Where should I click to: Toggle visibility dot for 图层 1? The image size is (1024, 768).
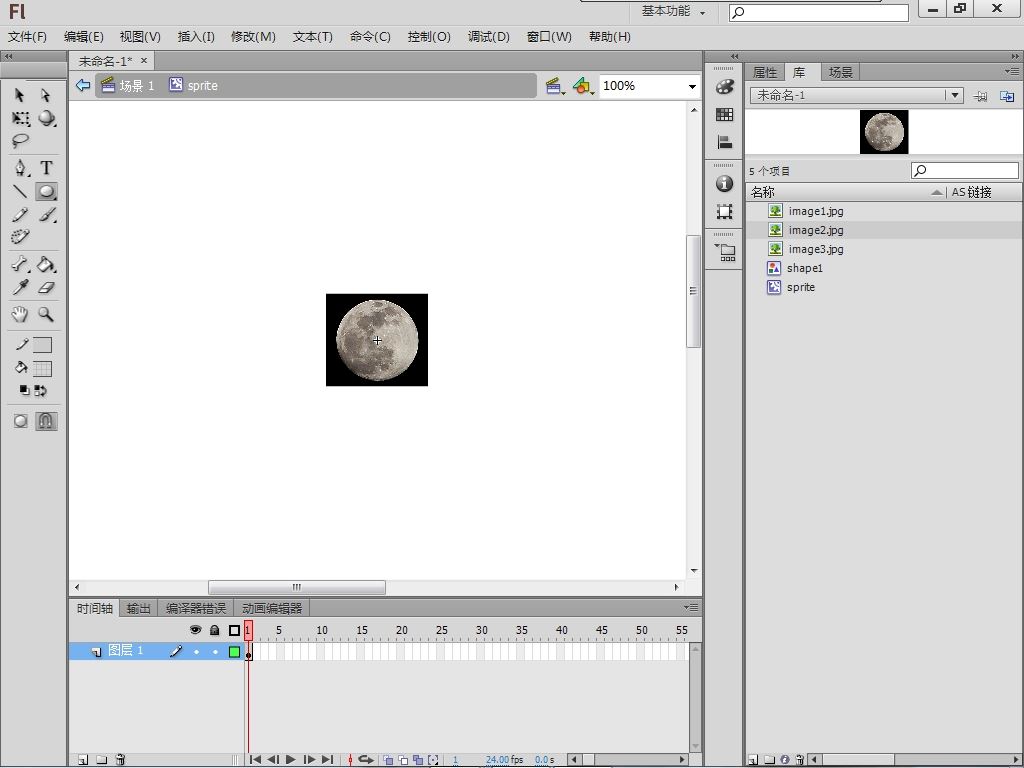[x=196, y=652]
